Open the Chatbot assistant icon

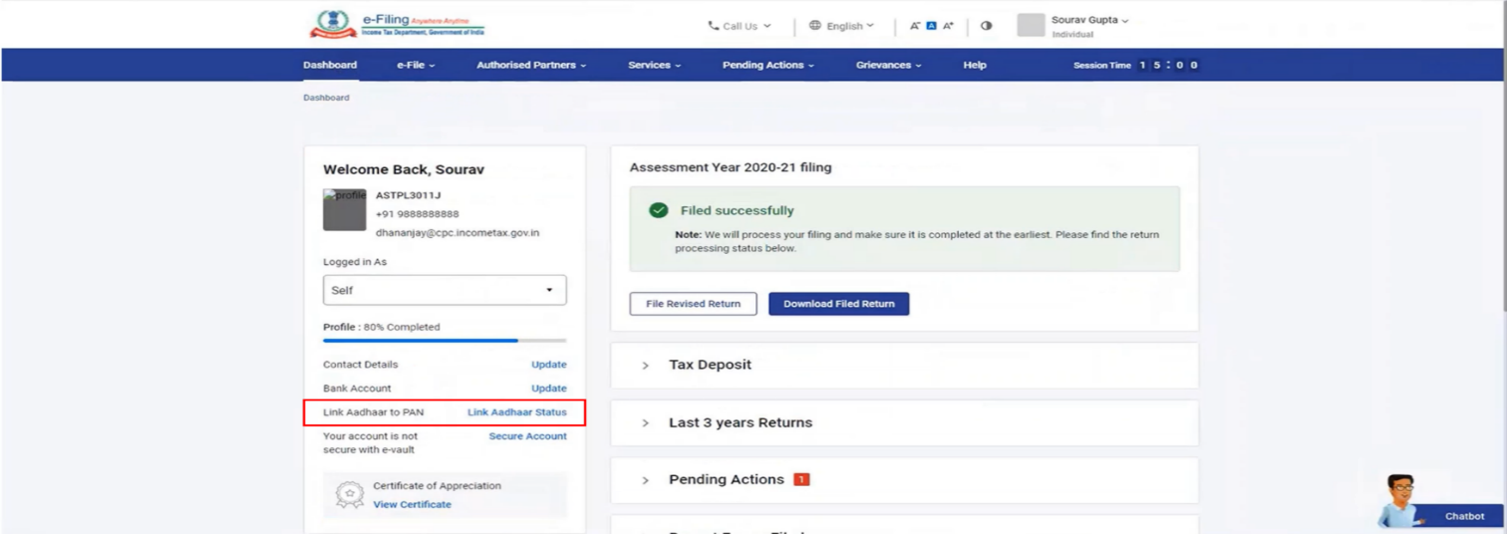(x=1400, y=500)
